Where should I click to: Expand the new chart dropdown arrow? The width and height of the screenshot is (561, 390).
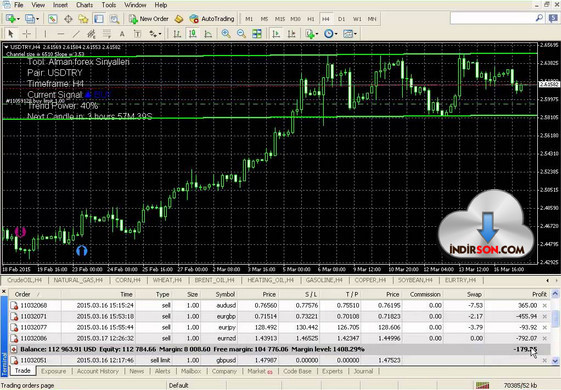[18, 19]
